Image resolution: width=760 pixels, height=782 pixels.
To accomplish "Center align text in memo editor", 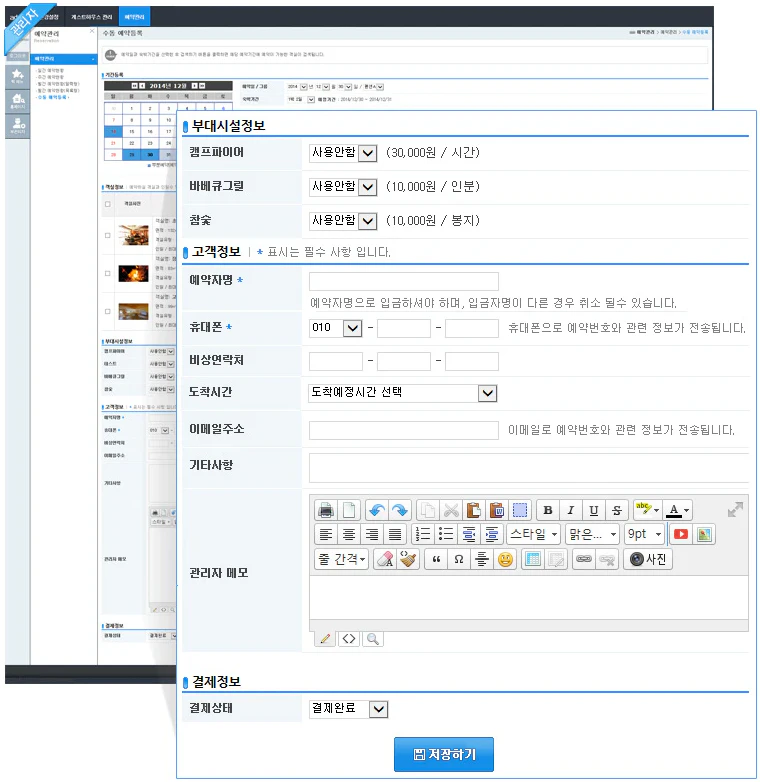I will [x=349, y=535].
